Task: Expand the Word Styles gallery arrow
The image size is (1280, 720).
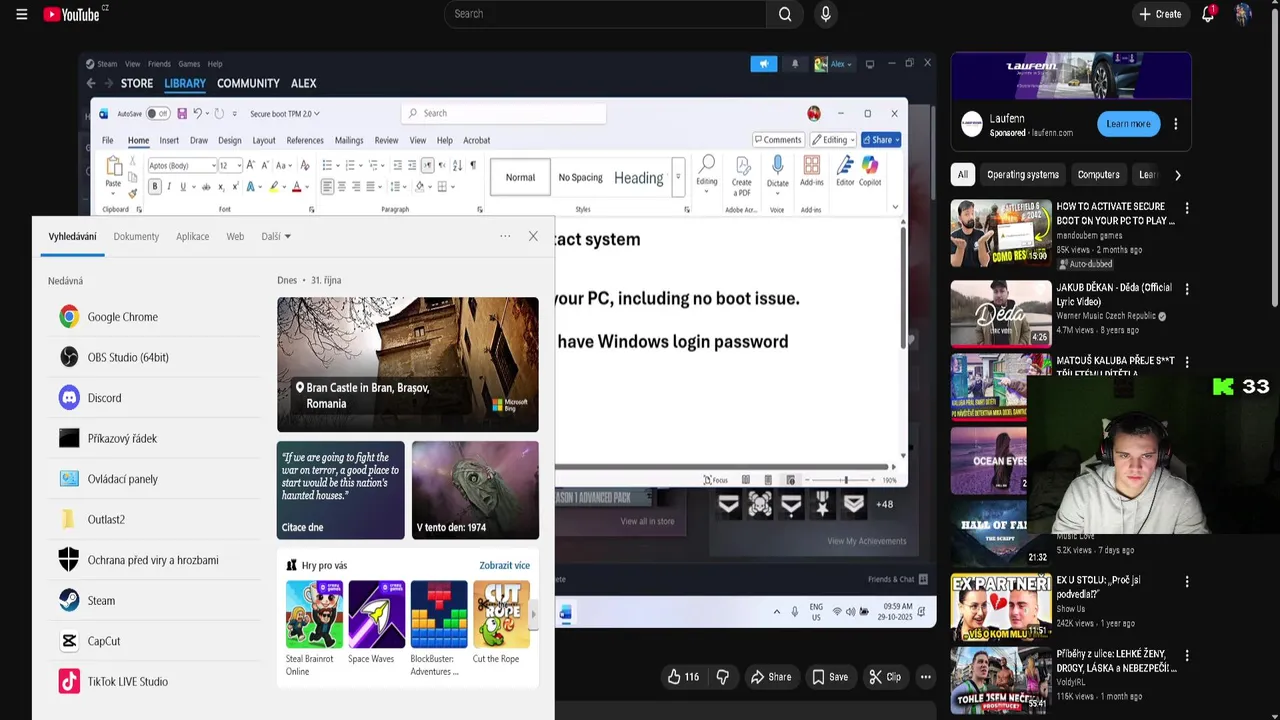Action: [678, 177]
